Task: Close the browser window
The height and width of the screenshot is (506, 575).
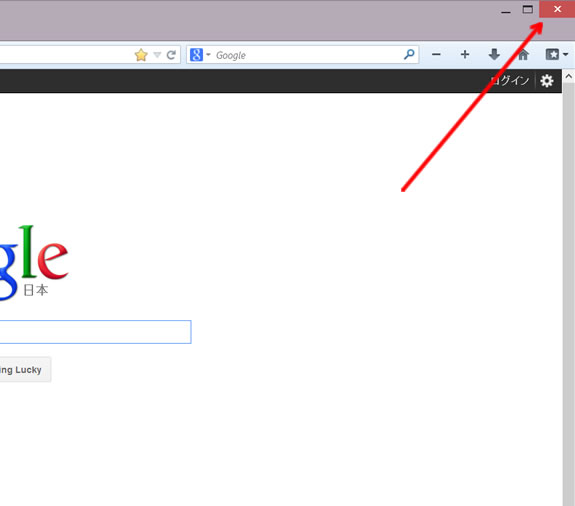Action: pyautogui.click(x=557, y=9)
